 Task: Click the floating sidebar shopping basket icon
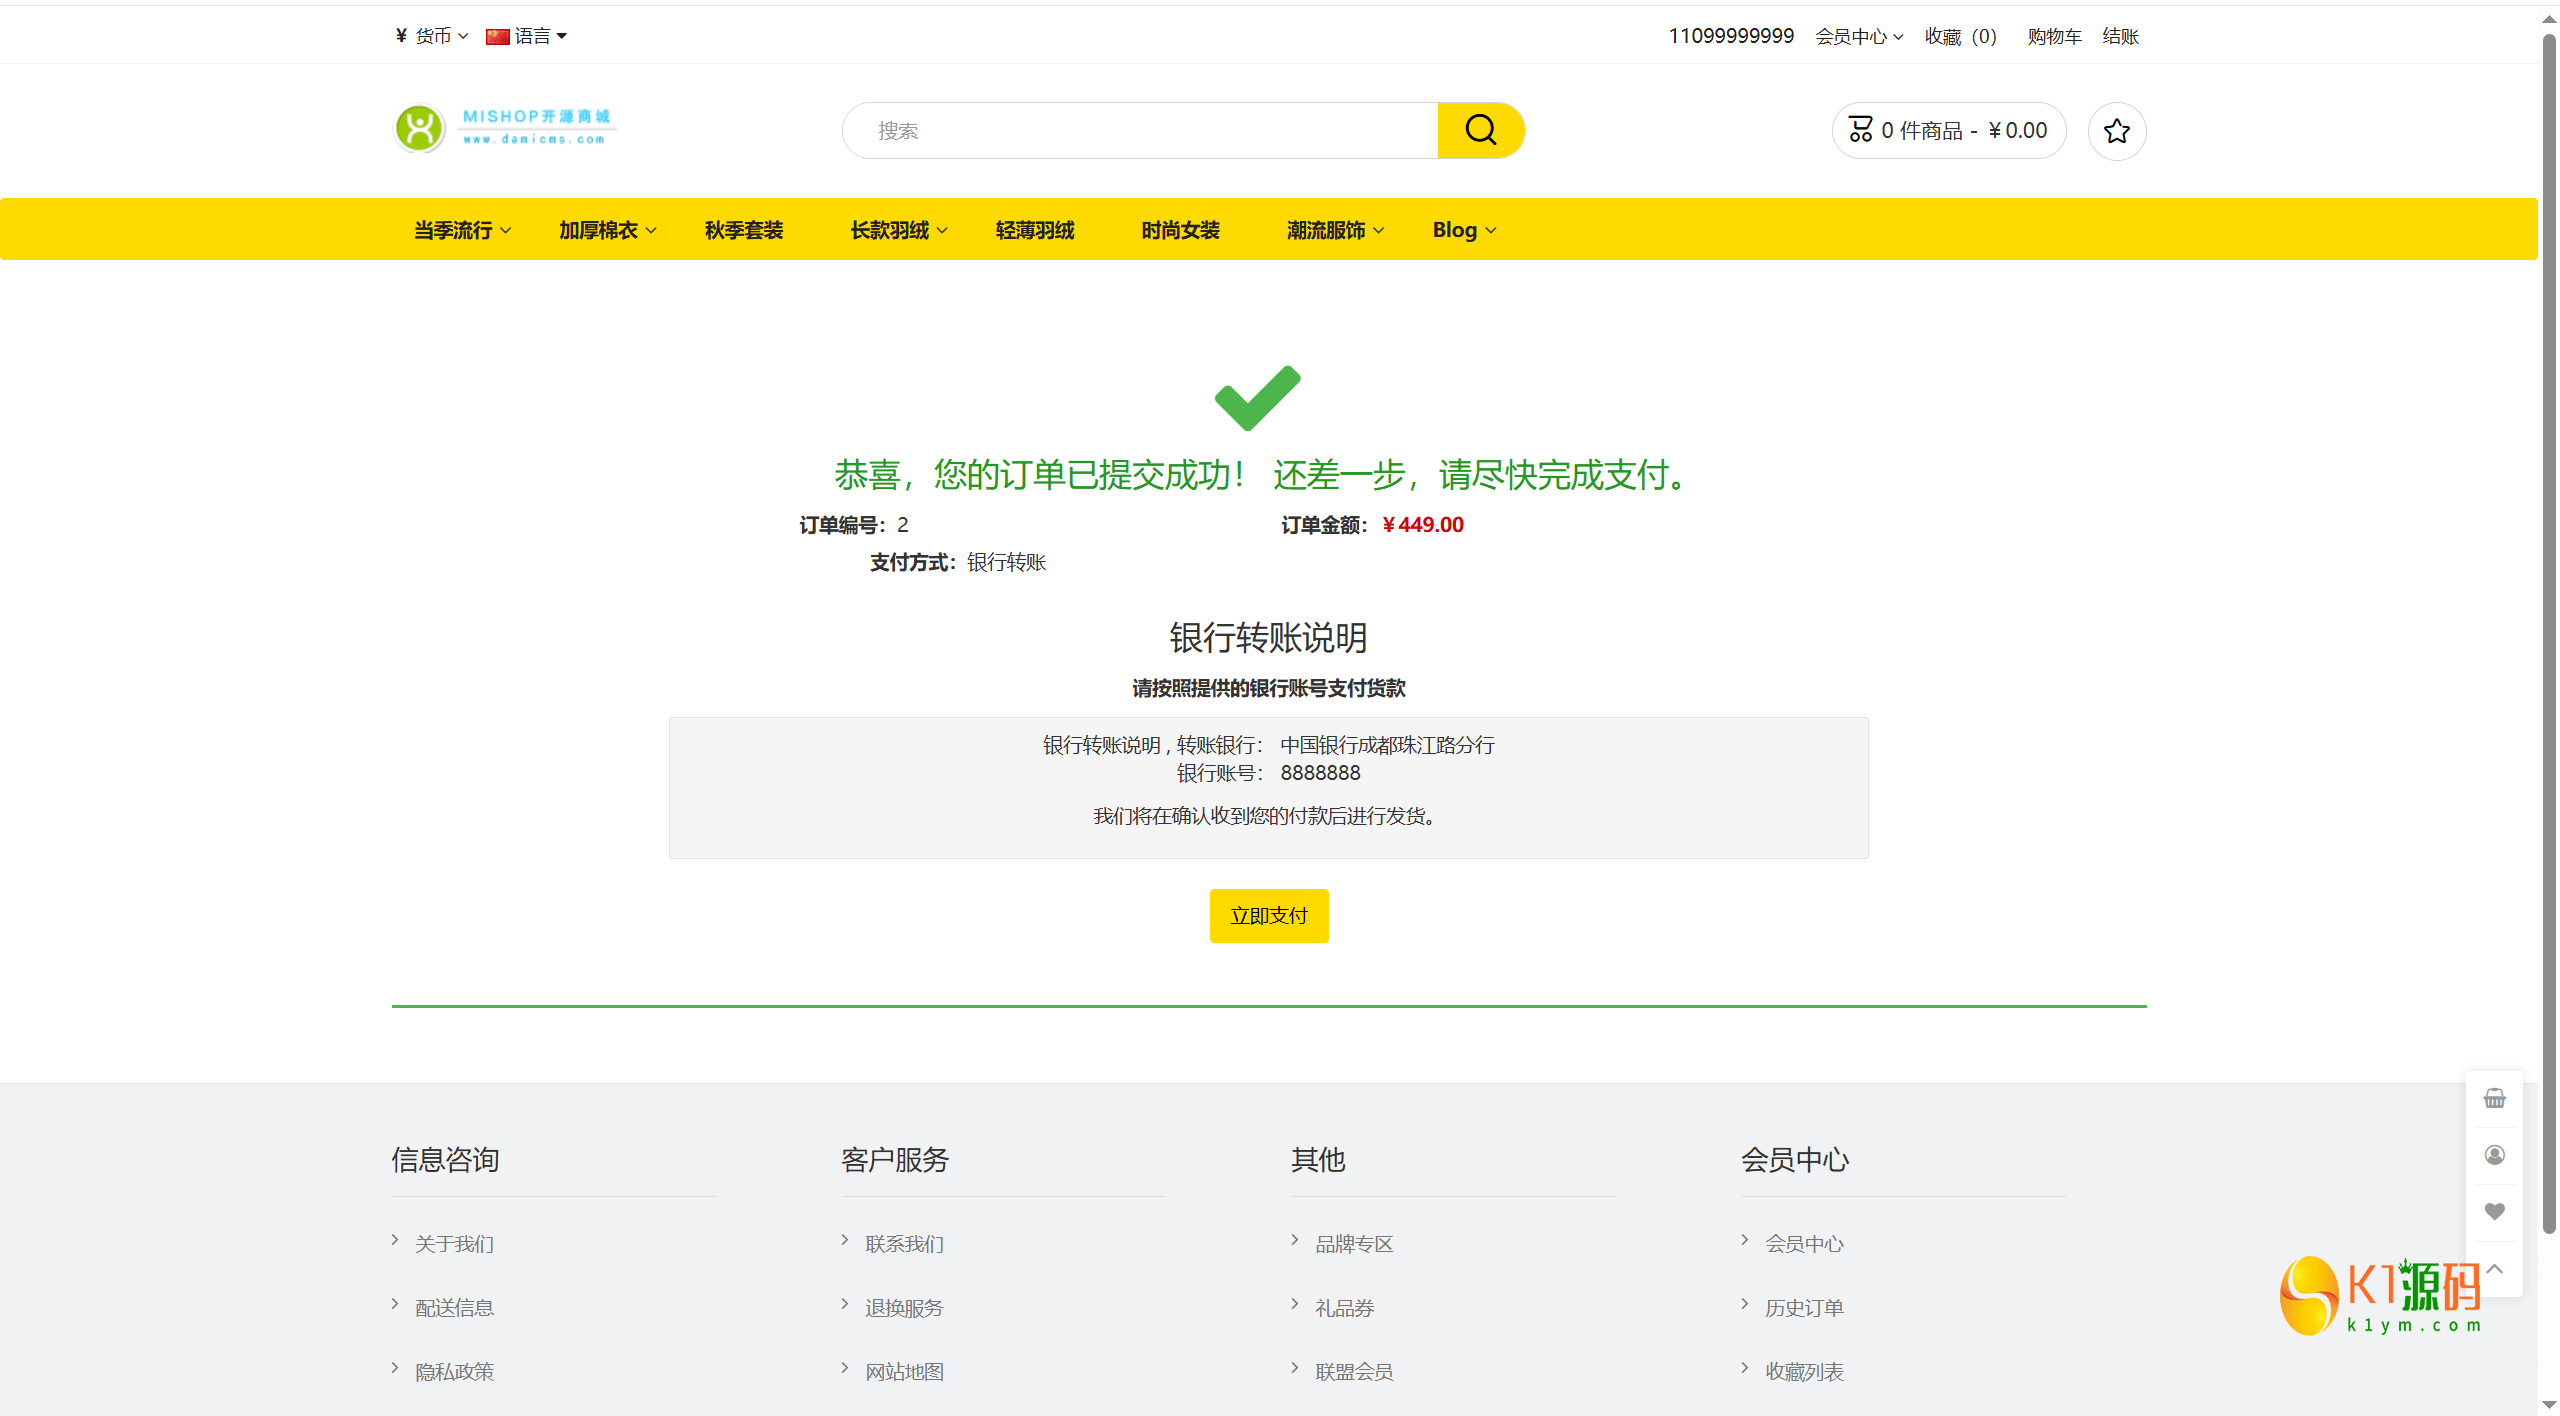pyautogui.click(x=2494, y=1098)
